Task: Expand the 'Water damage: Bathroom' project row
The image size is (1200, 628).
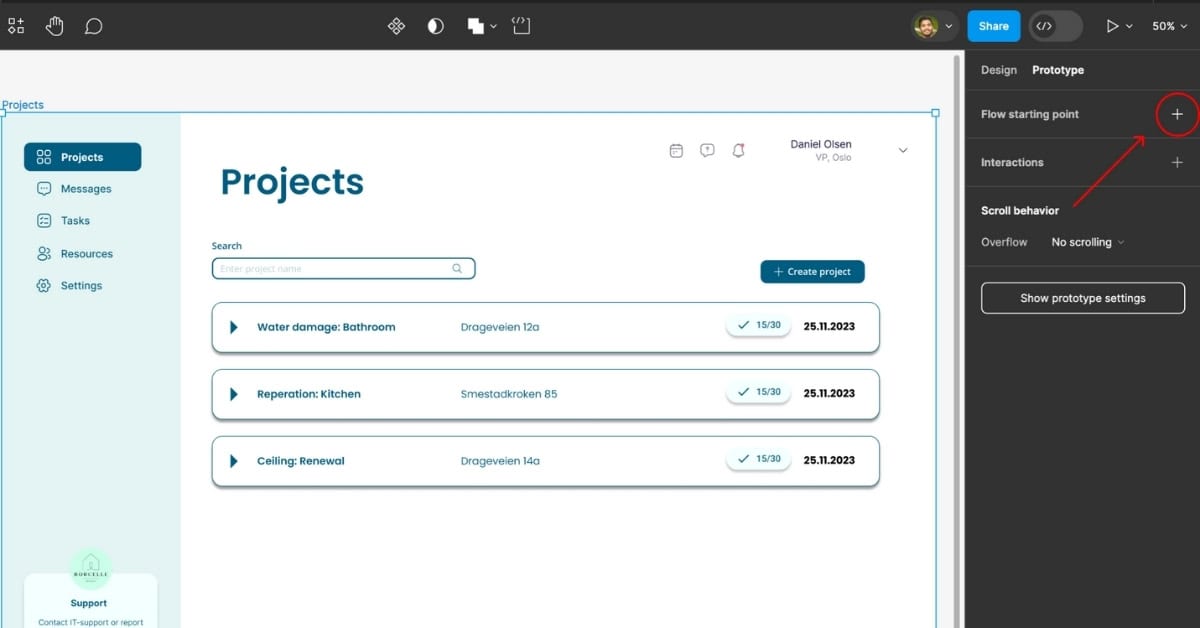Action: (x=232, y=327)
